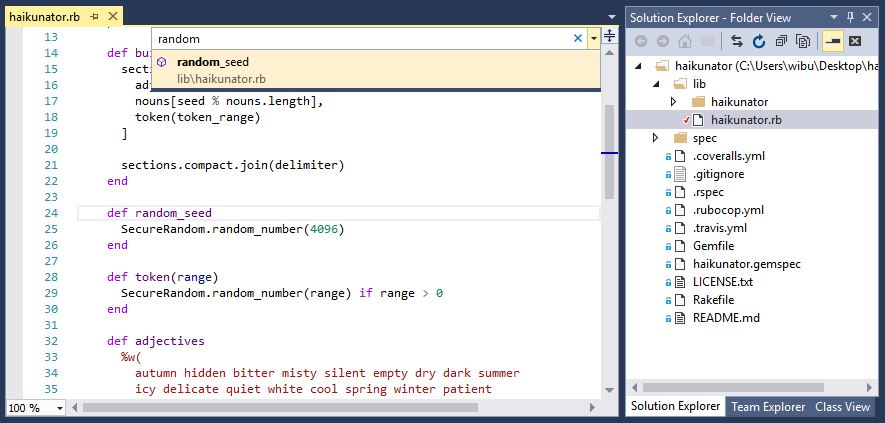This screenshot has width=885, height=423.
Task: Open the search box dropdown arrow
Action: click(594, 38)
